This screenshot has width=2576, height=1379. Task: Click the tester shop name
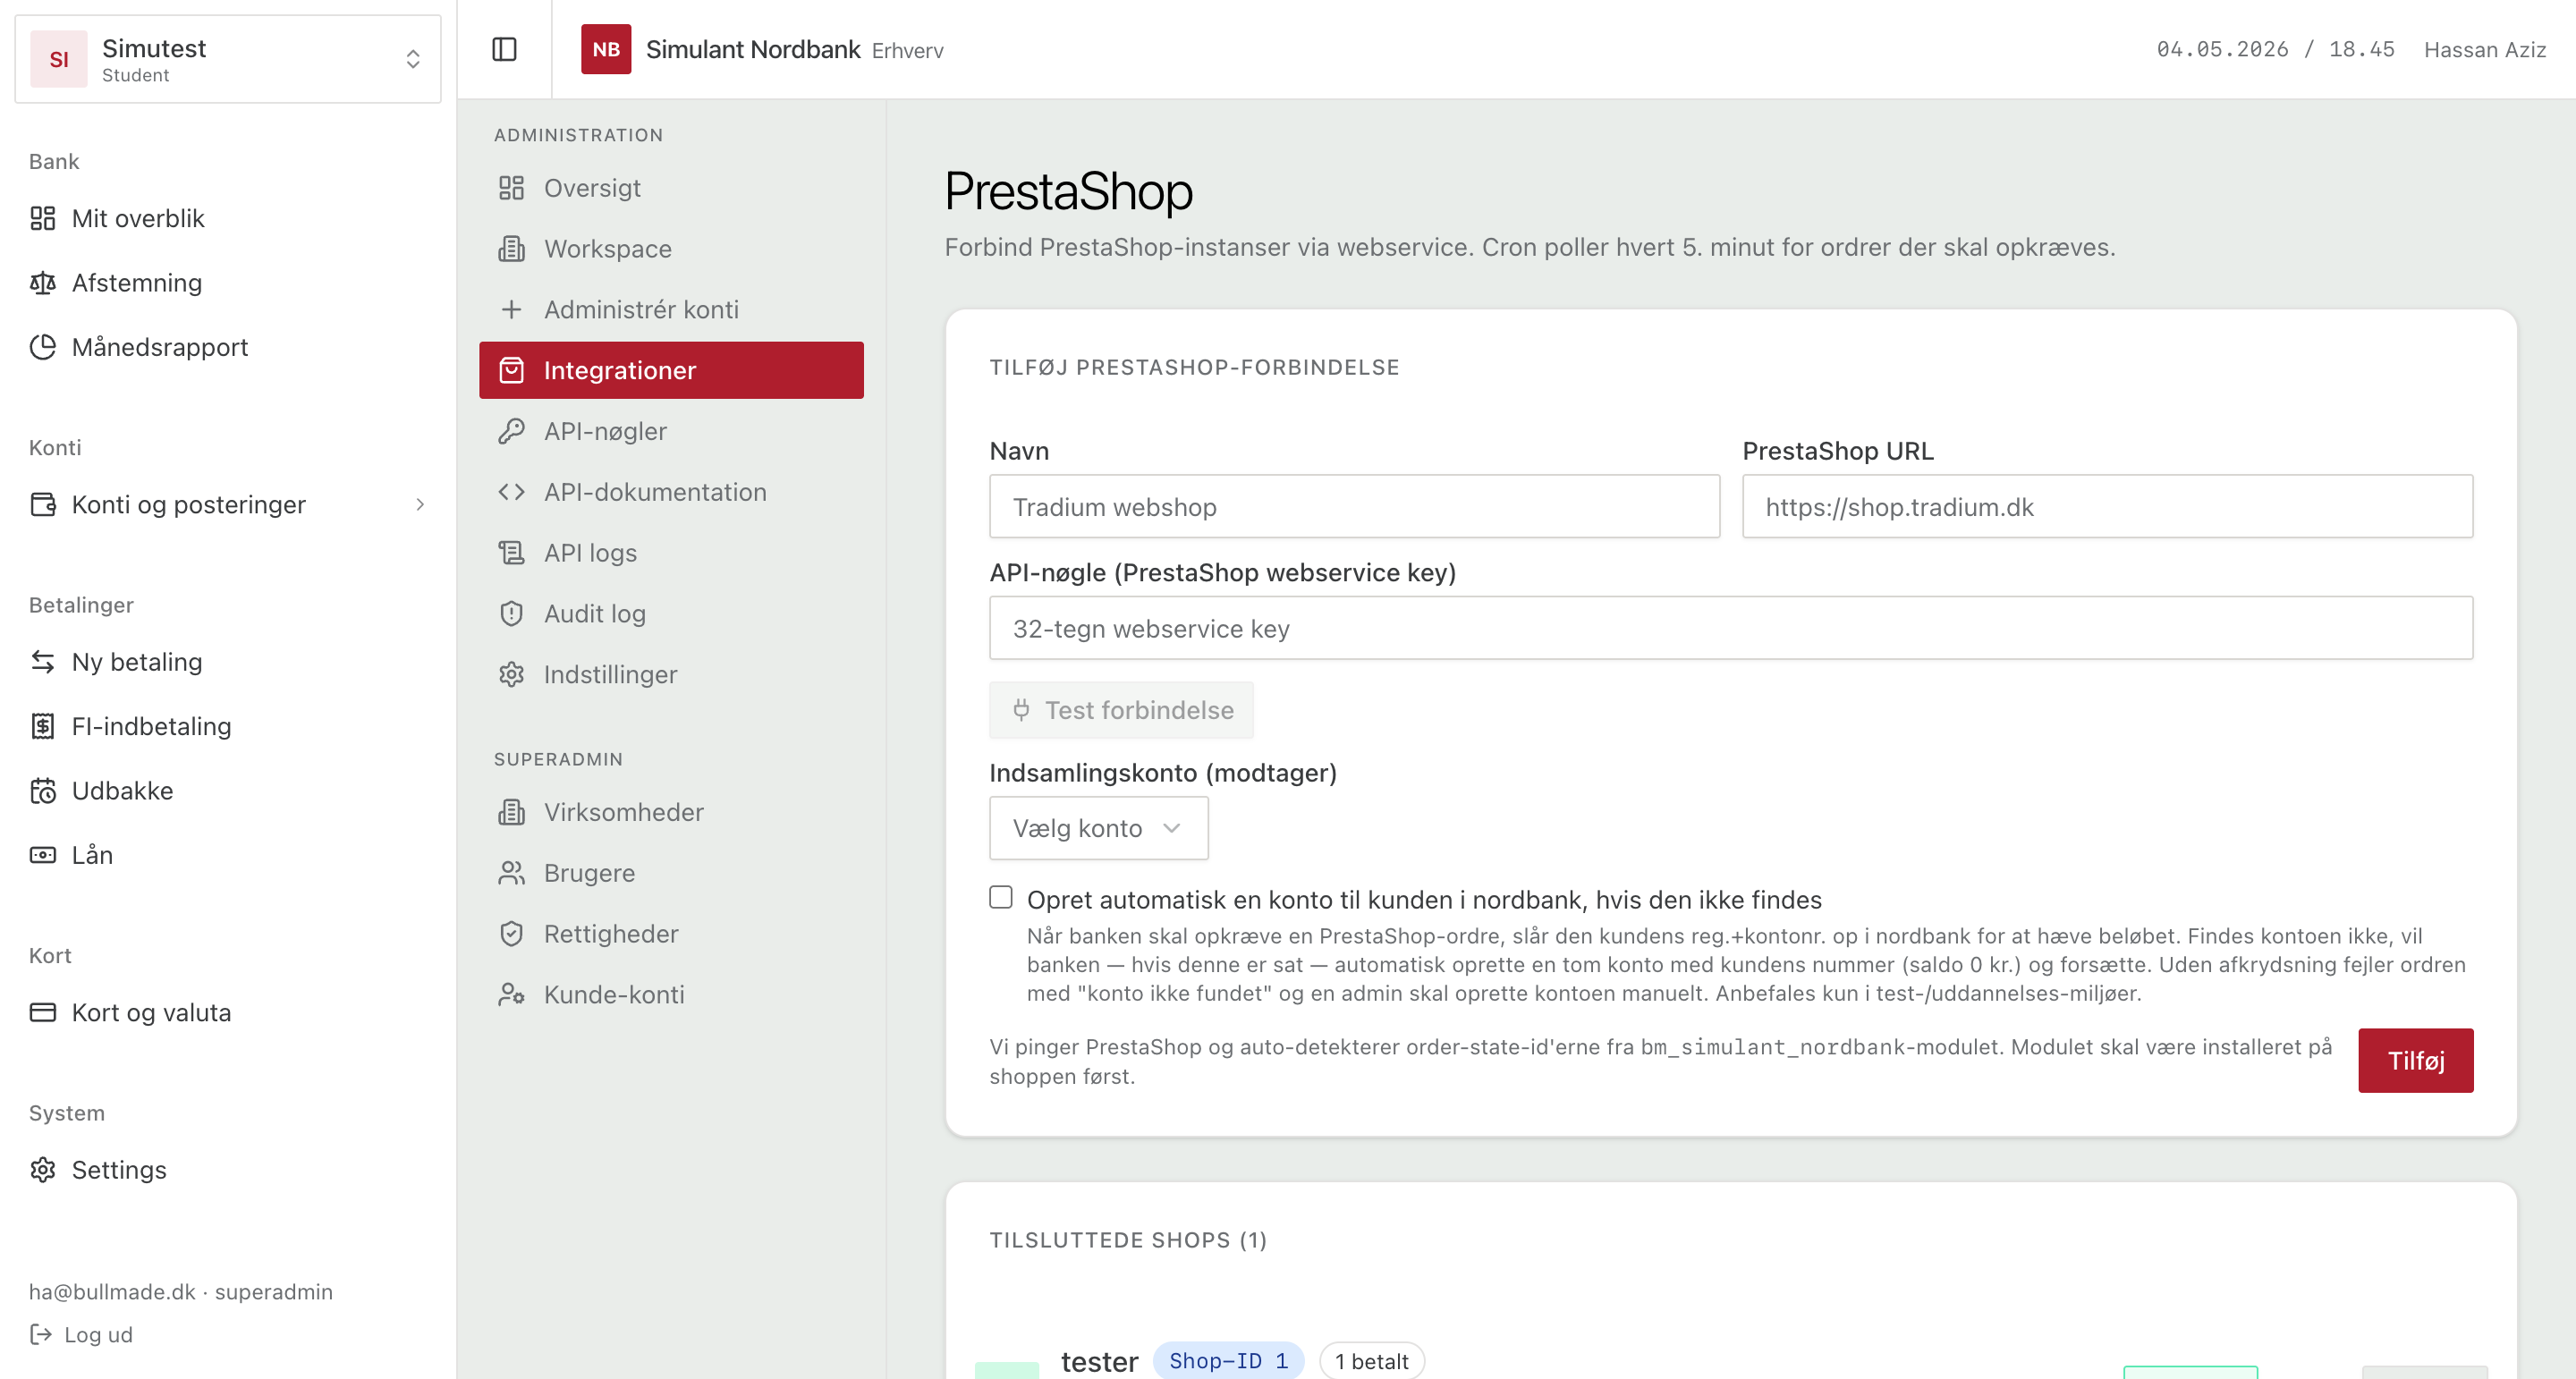[x=1099, y=1361]
